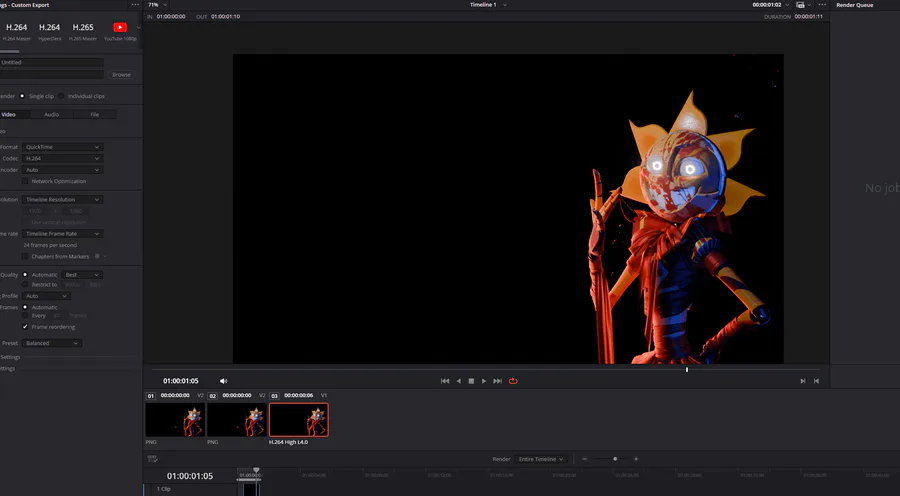The height and width of the screenshot is (496, 900).
Task: Click the timeline ruler playhead marker
Action: tap(256, 470)
